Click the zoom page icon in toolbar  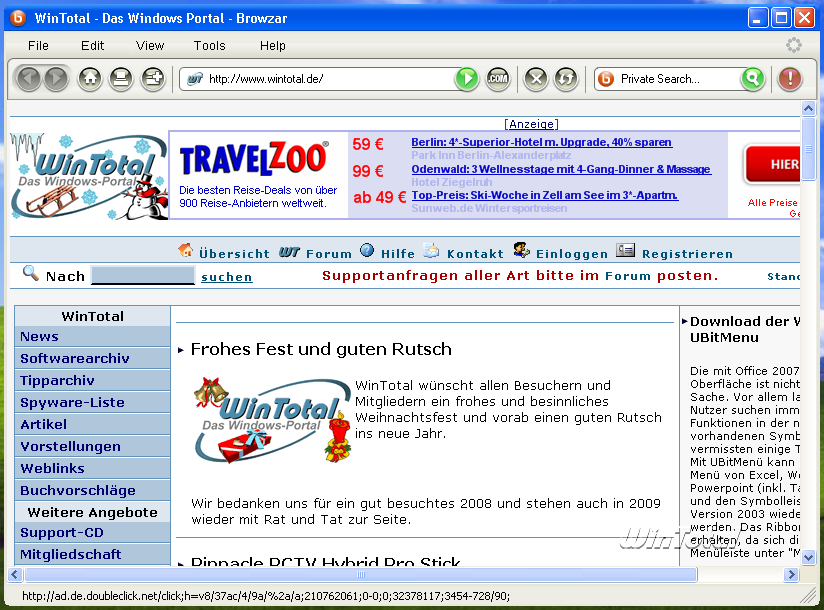(x=153, y=79)
